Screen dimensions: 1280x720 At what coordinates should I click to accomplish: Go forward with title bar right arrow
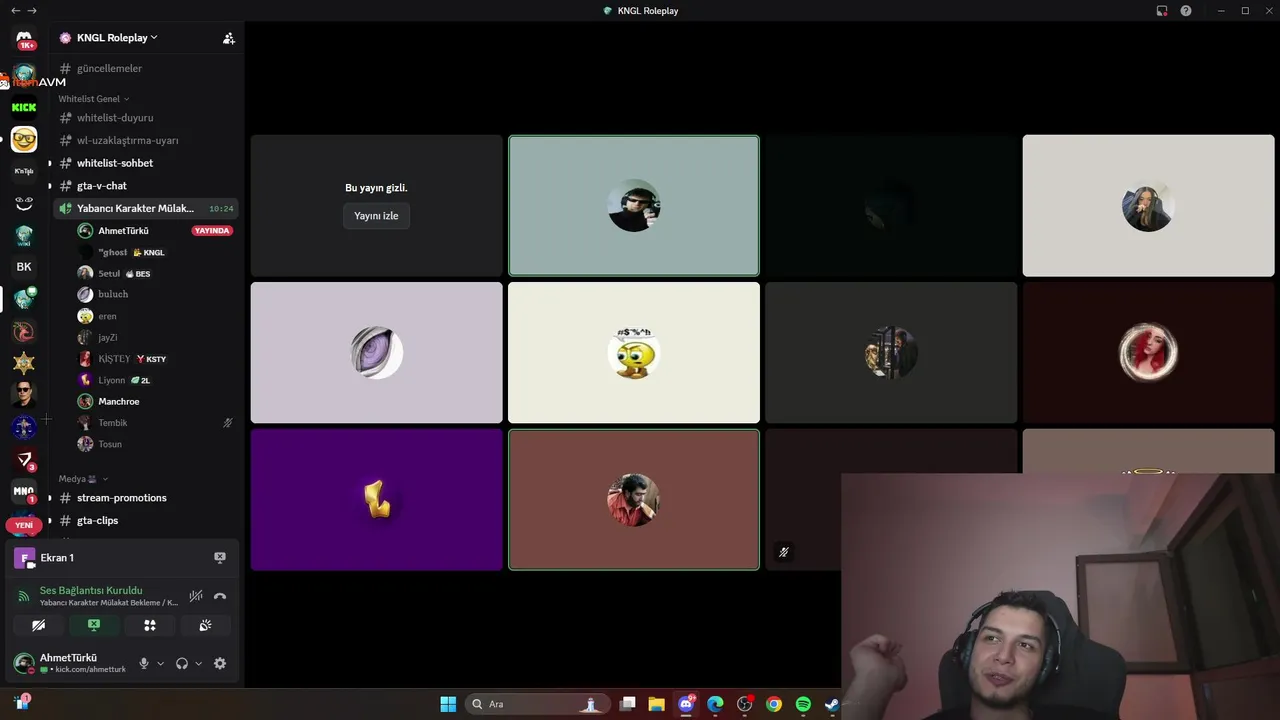(32, 11)
